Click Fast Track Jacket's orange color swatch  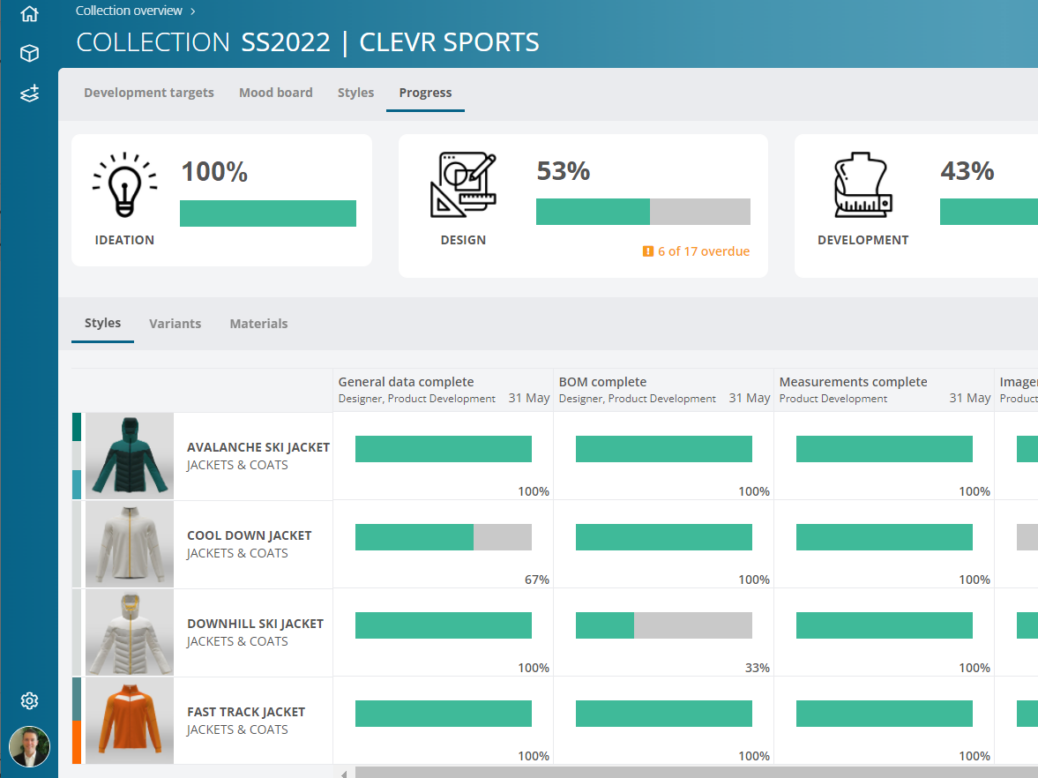point(77,742)
